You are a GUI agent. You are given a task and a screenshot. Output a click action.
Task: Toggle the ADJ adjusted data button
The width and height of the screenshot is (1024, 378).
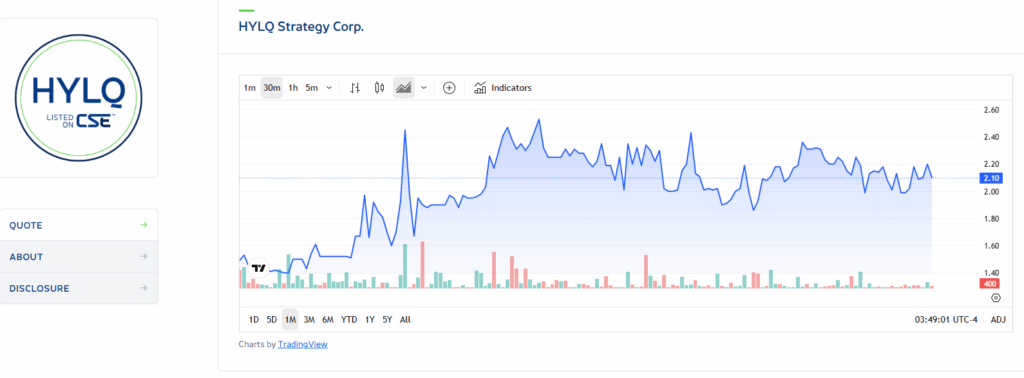pos(998,320)
